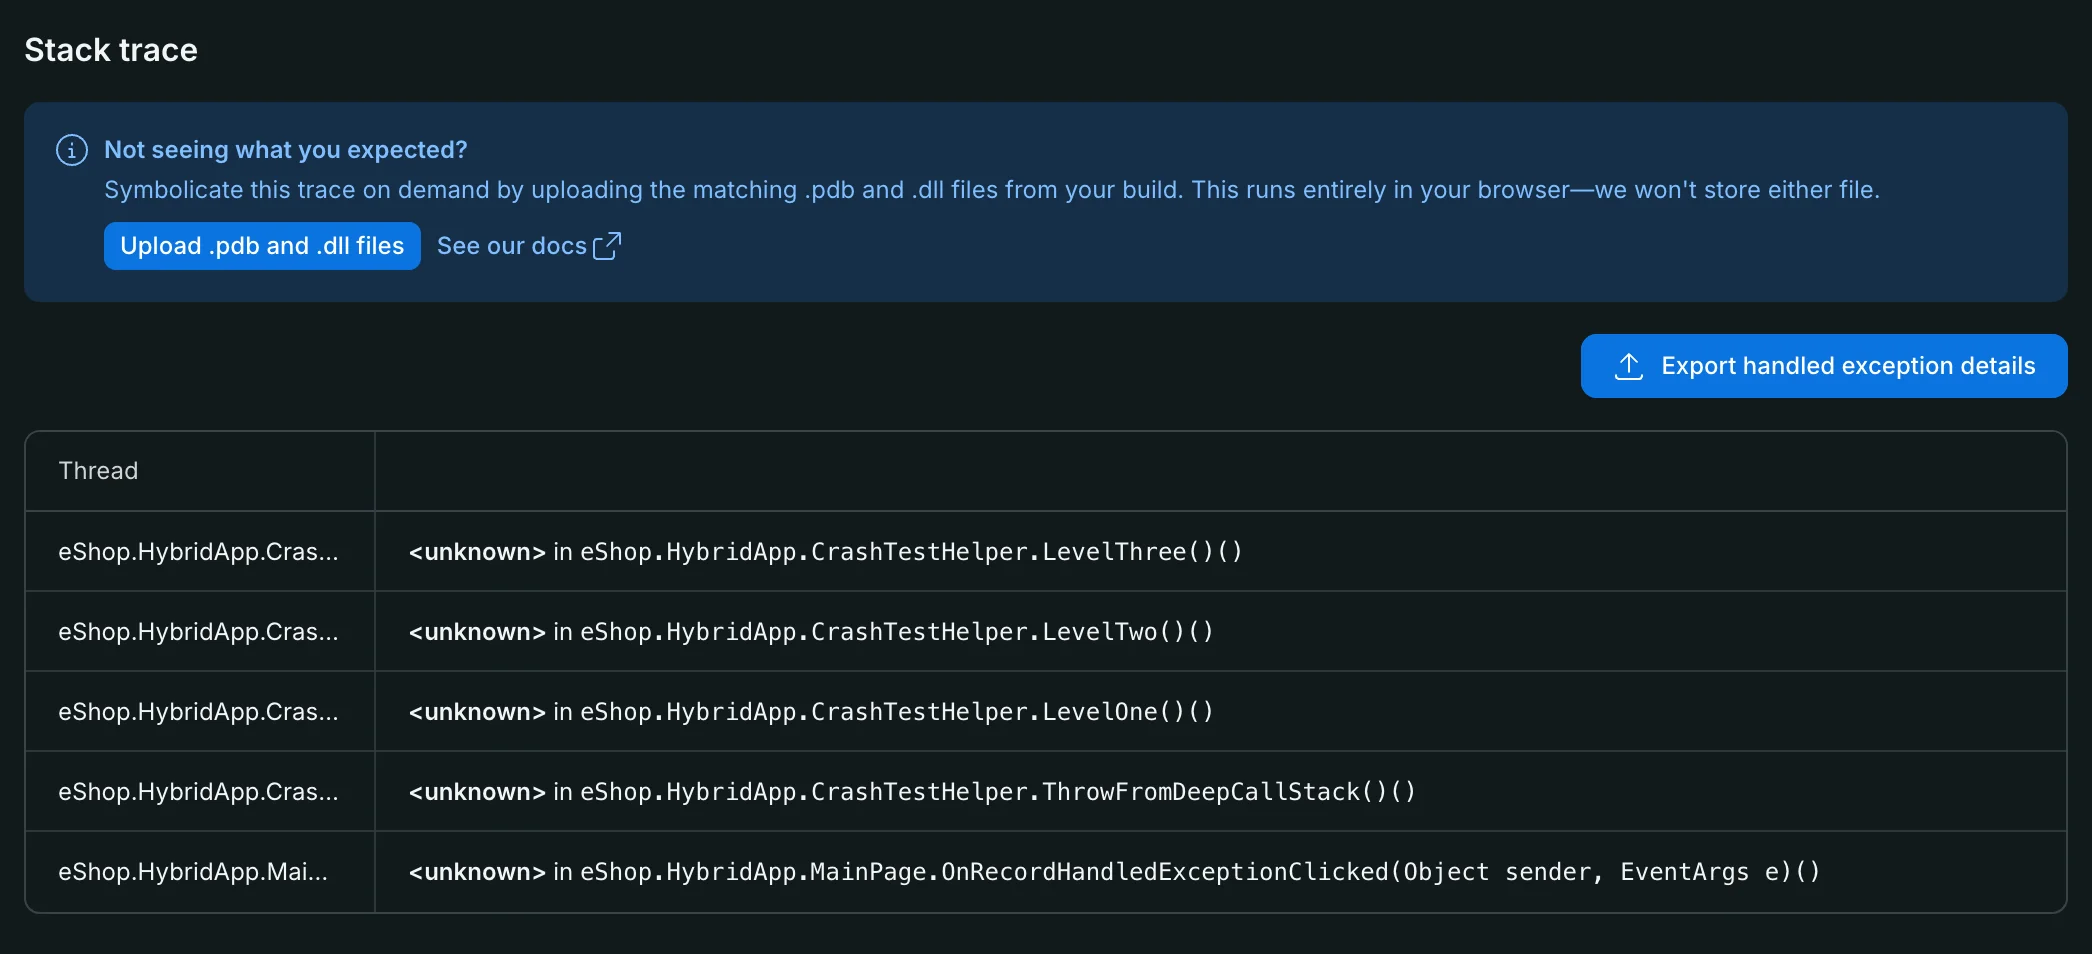Click the upload arrow icon on Export button
The image size is (2092, 954).
pos(1629,366)
